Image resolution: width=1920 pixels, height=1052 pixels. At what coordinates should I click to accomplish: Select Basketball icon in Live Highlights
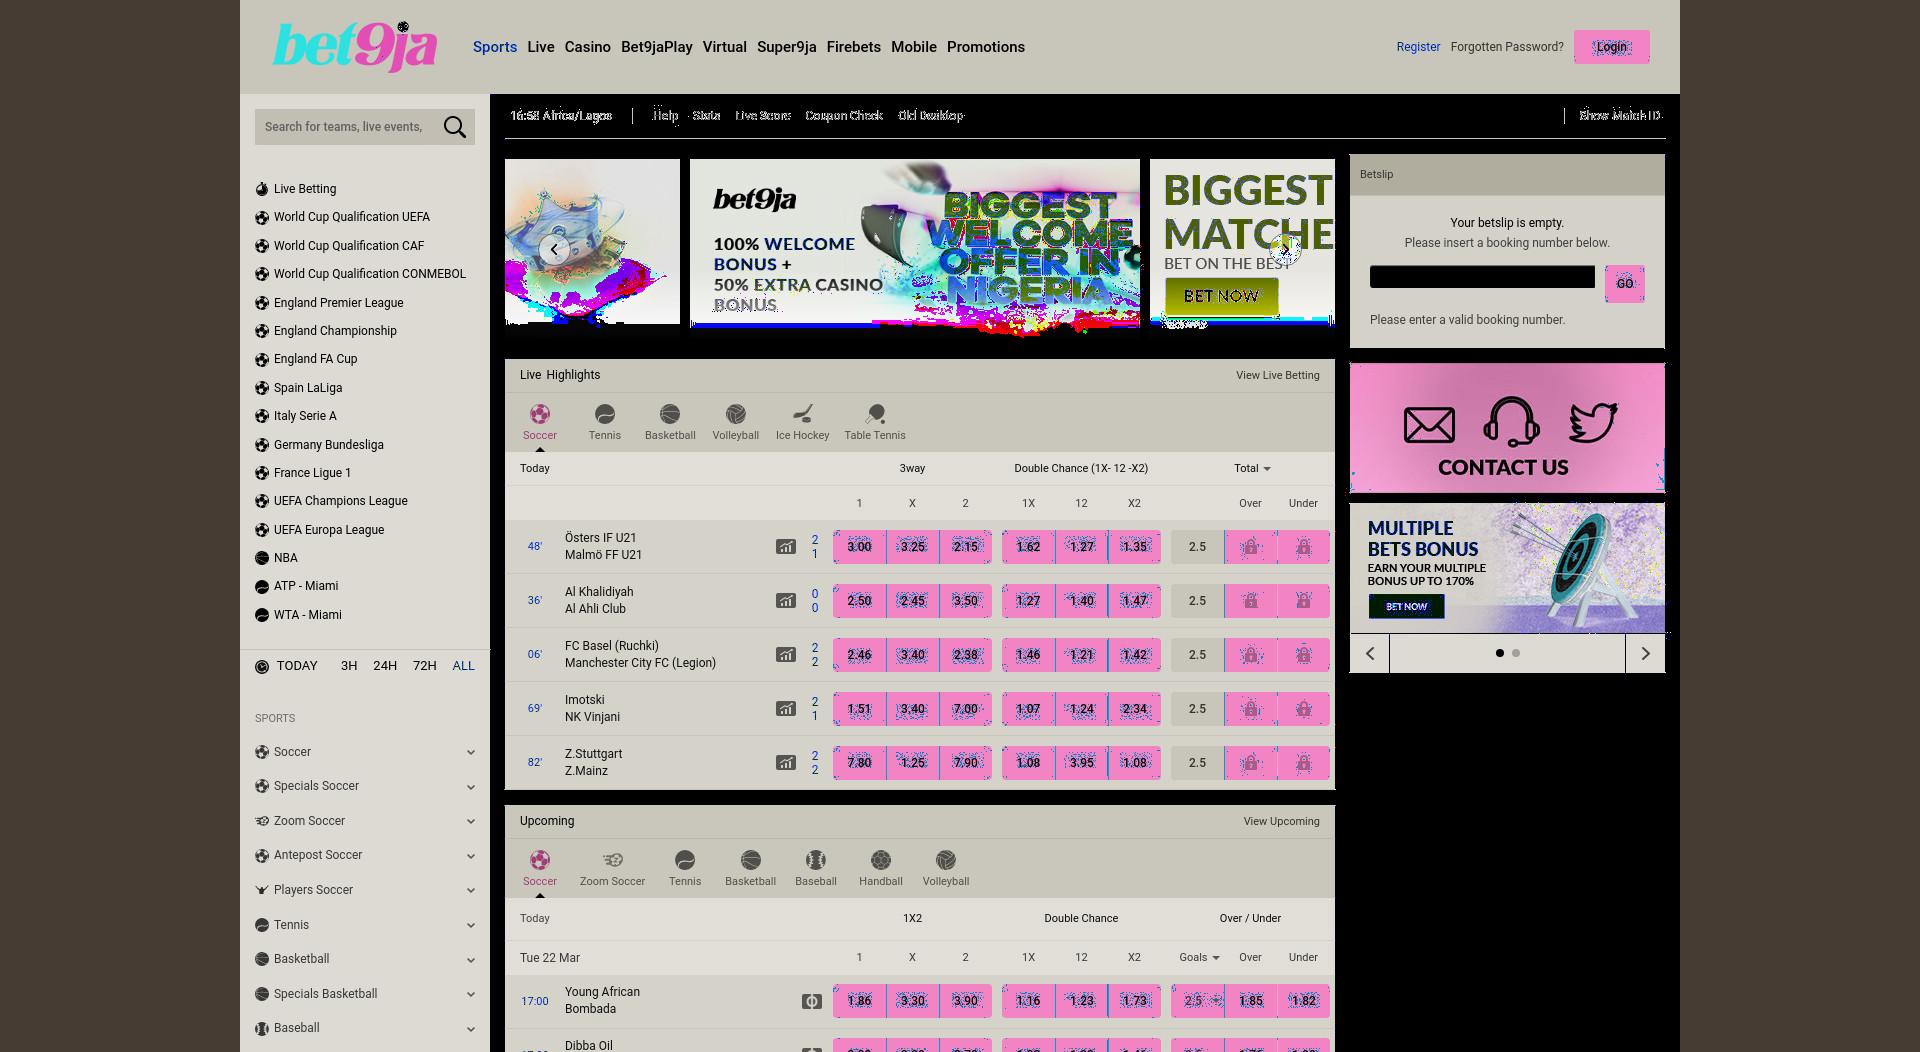point(670,414)
